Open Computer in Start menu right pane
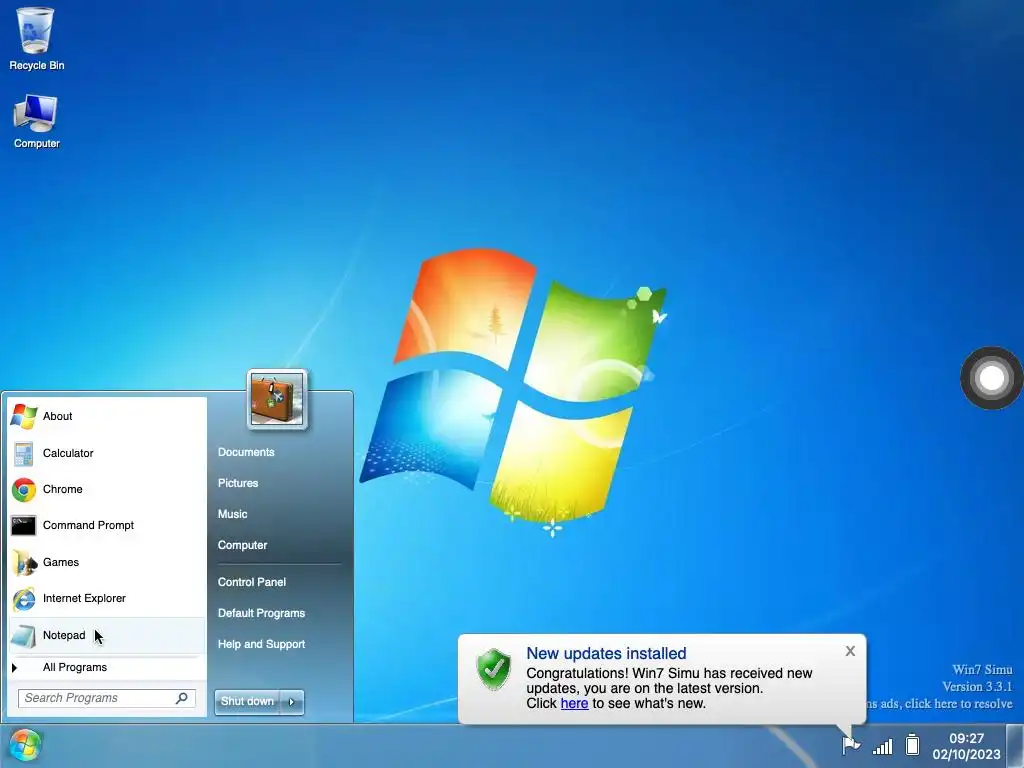1024x768 pixels. pos(242,545)
